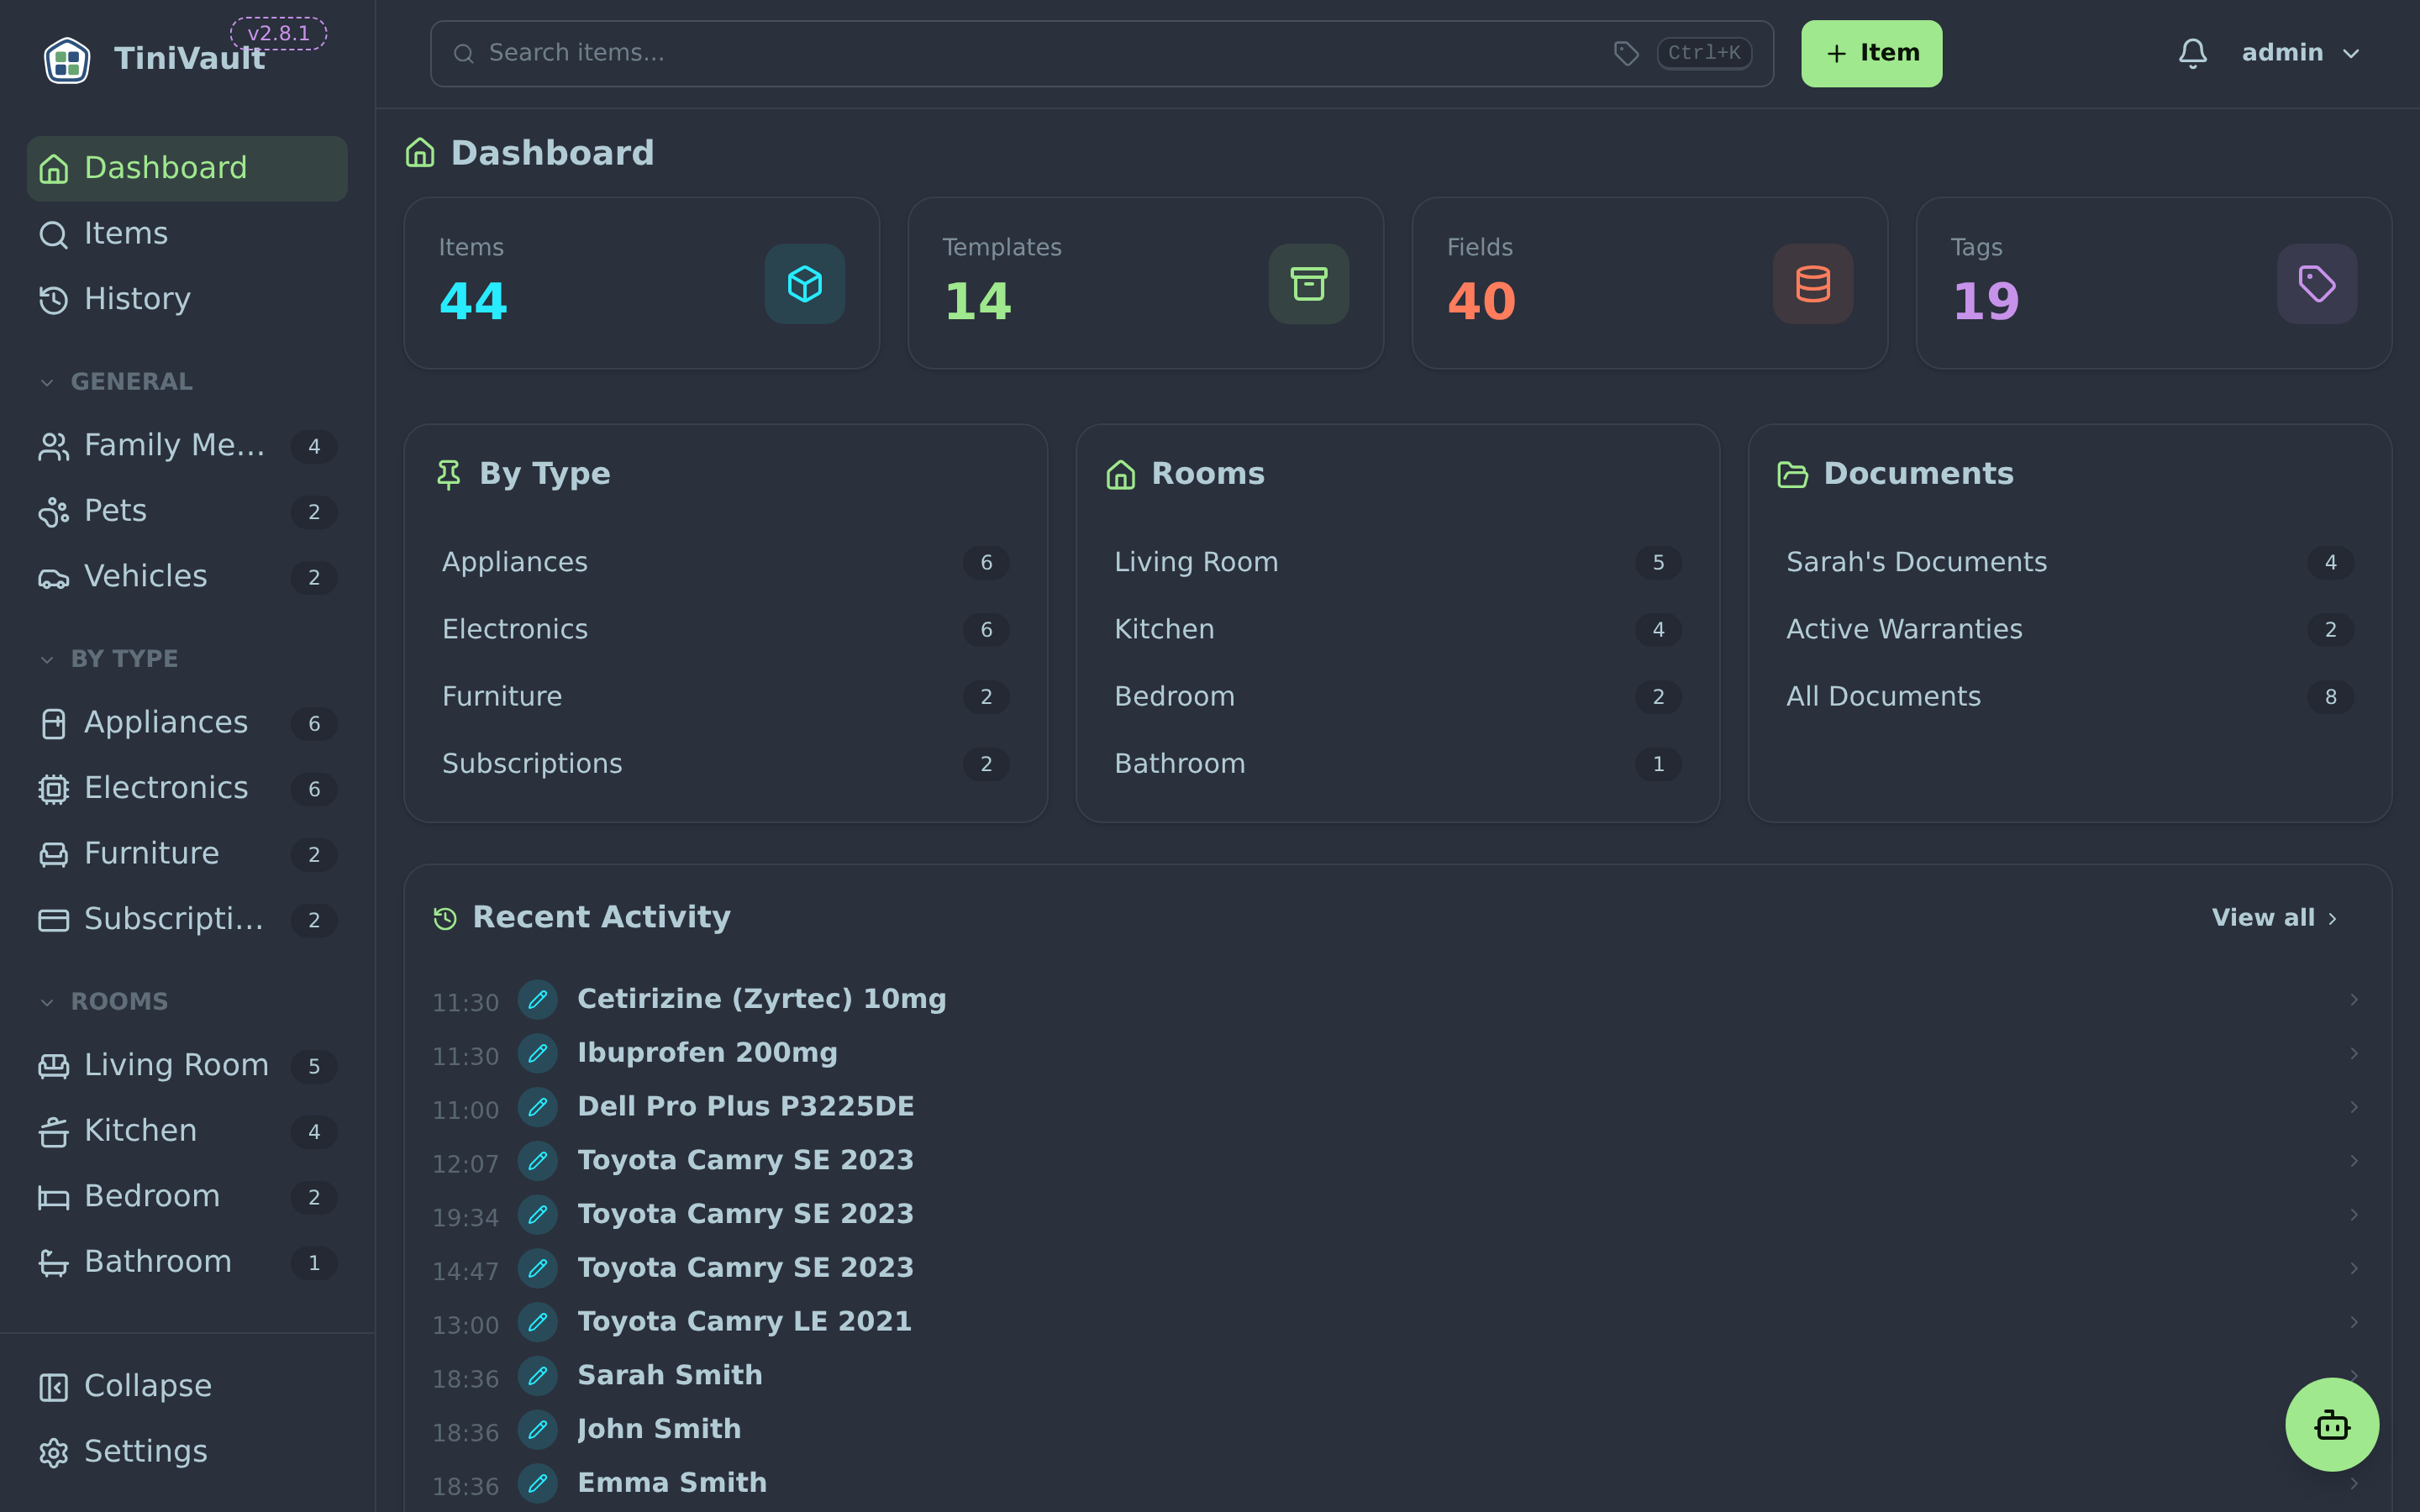Click the Fields database icon
The height and width of the screenshot is (1512, 2420).
(1812, 284)
